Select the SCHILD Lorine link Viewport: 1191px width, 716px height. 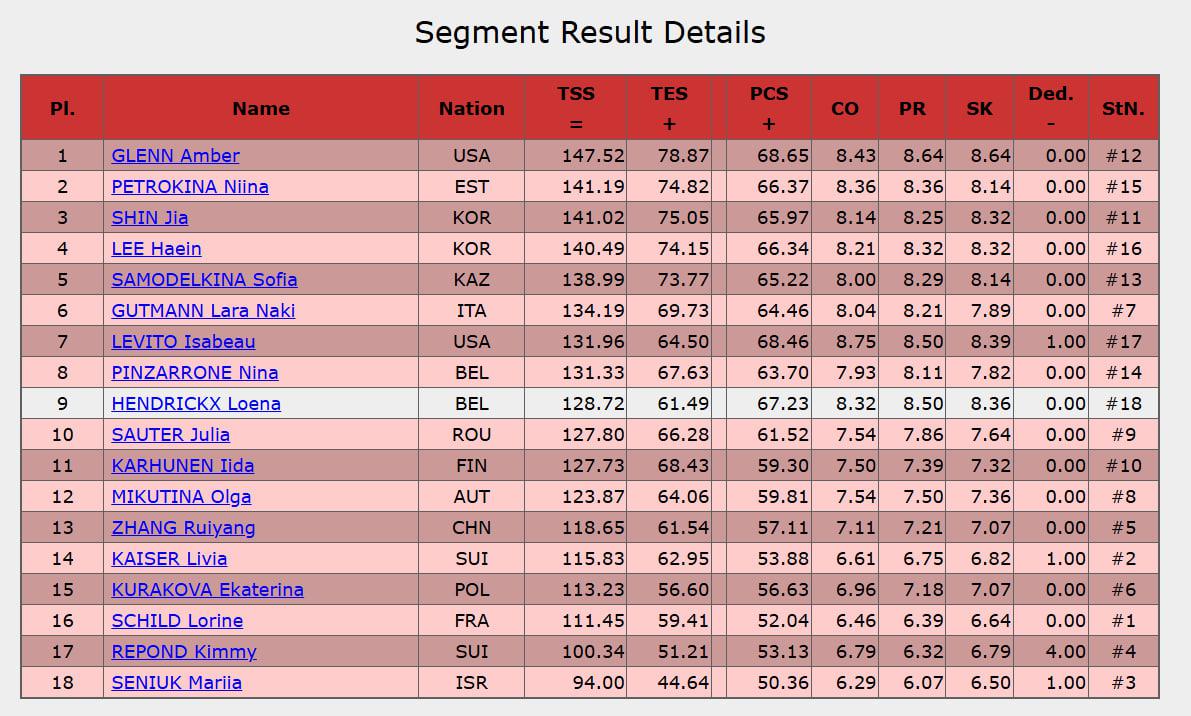point(177,621)
